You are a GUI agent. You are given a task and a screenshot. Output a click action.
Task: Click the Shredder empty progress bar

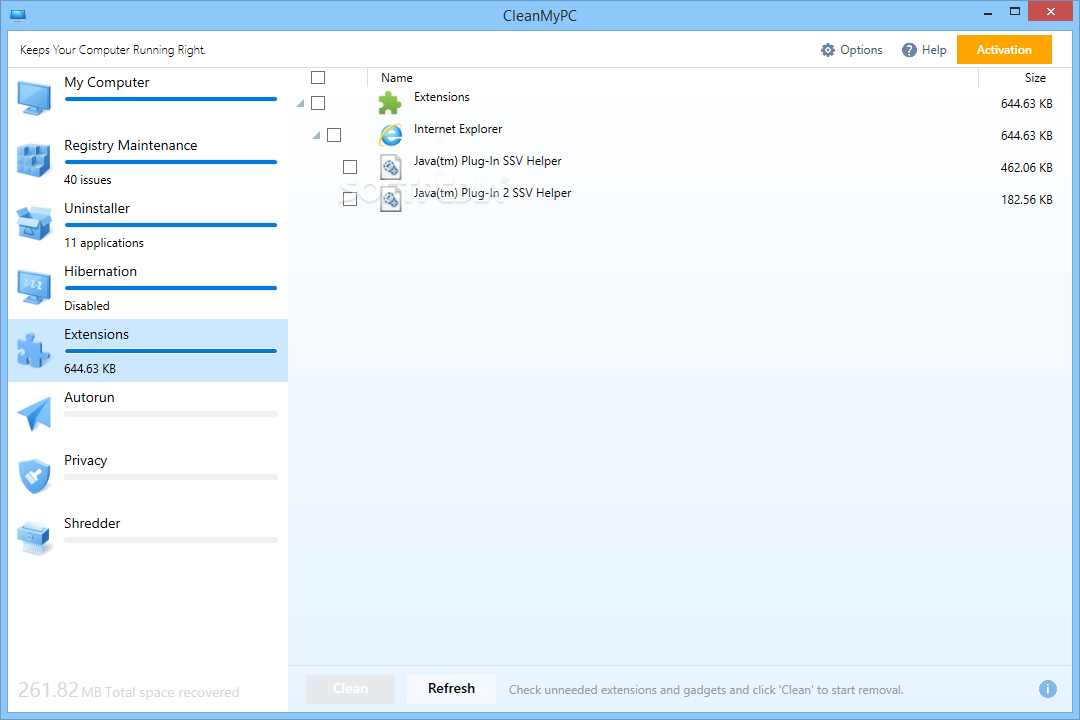(x=171, y=540)
